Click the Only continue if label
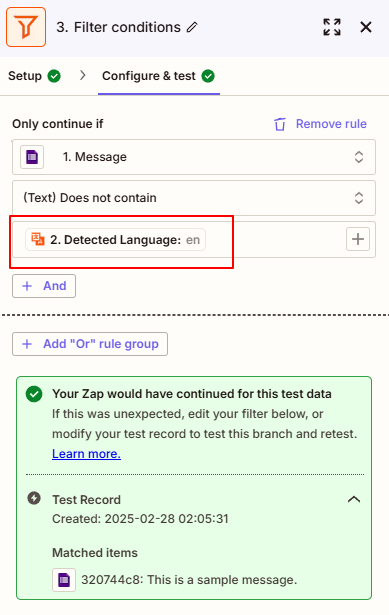Screen dimensions: 389x615 pos(58,124)
